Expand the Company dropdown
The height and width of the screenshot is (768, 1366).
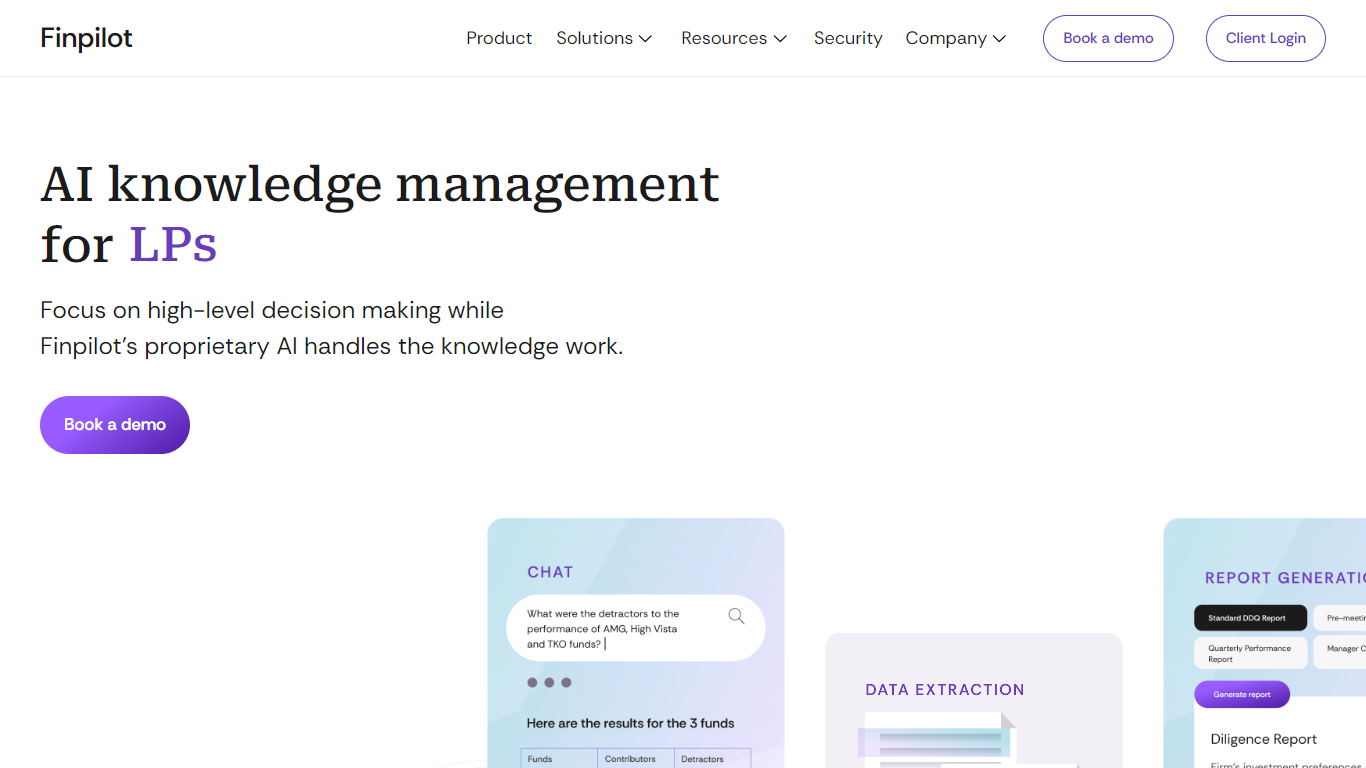point(955,38)
